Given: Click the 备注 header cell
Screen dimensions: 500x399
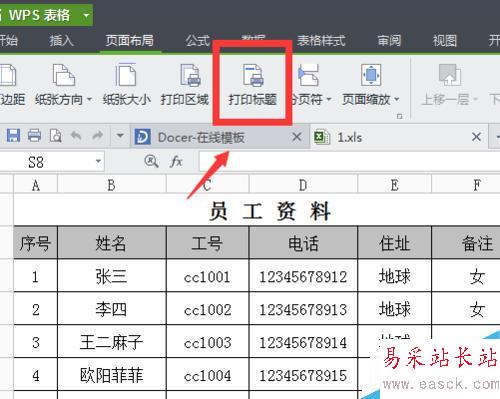Looking at the screenshot, I should pos(466,243).
